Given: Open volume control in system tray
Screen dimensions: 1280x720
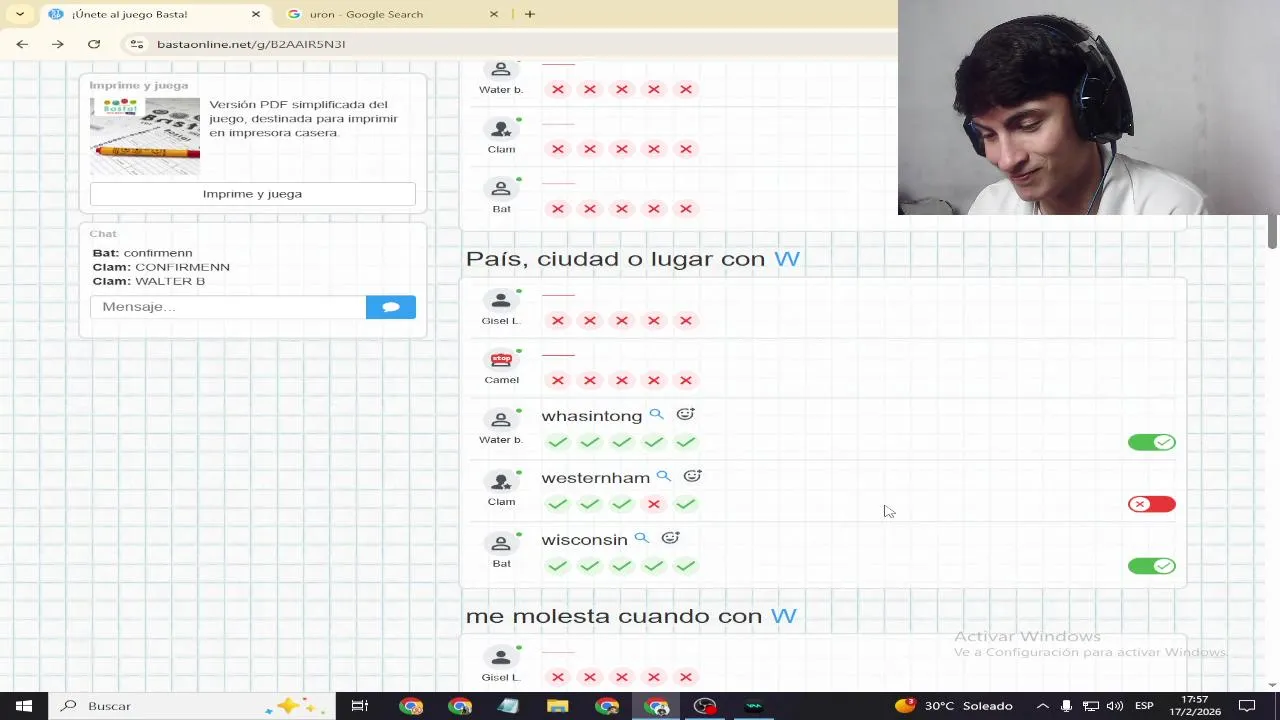Looking at the screenshot, I should (1115, 706).
